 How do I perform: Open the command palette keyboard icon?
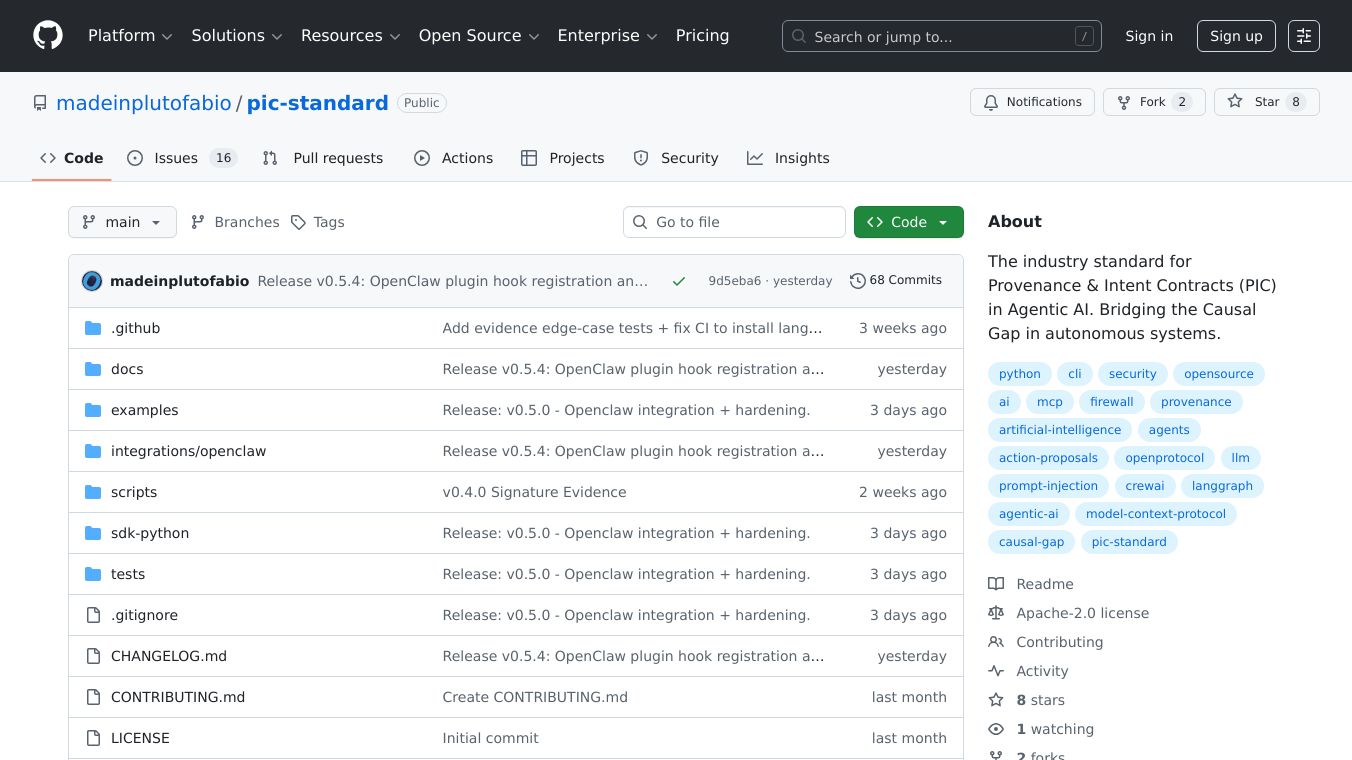point(1304,36)
